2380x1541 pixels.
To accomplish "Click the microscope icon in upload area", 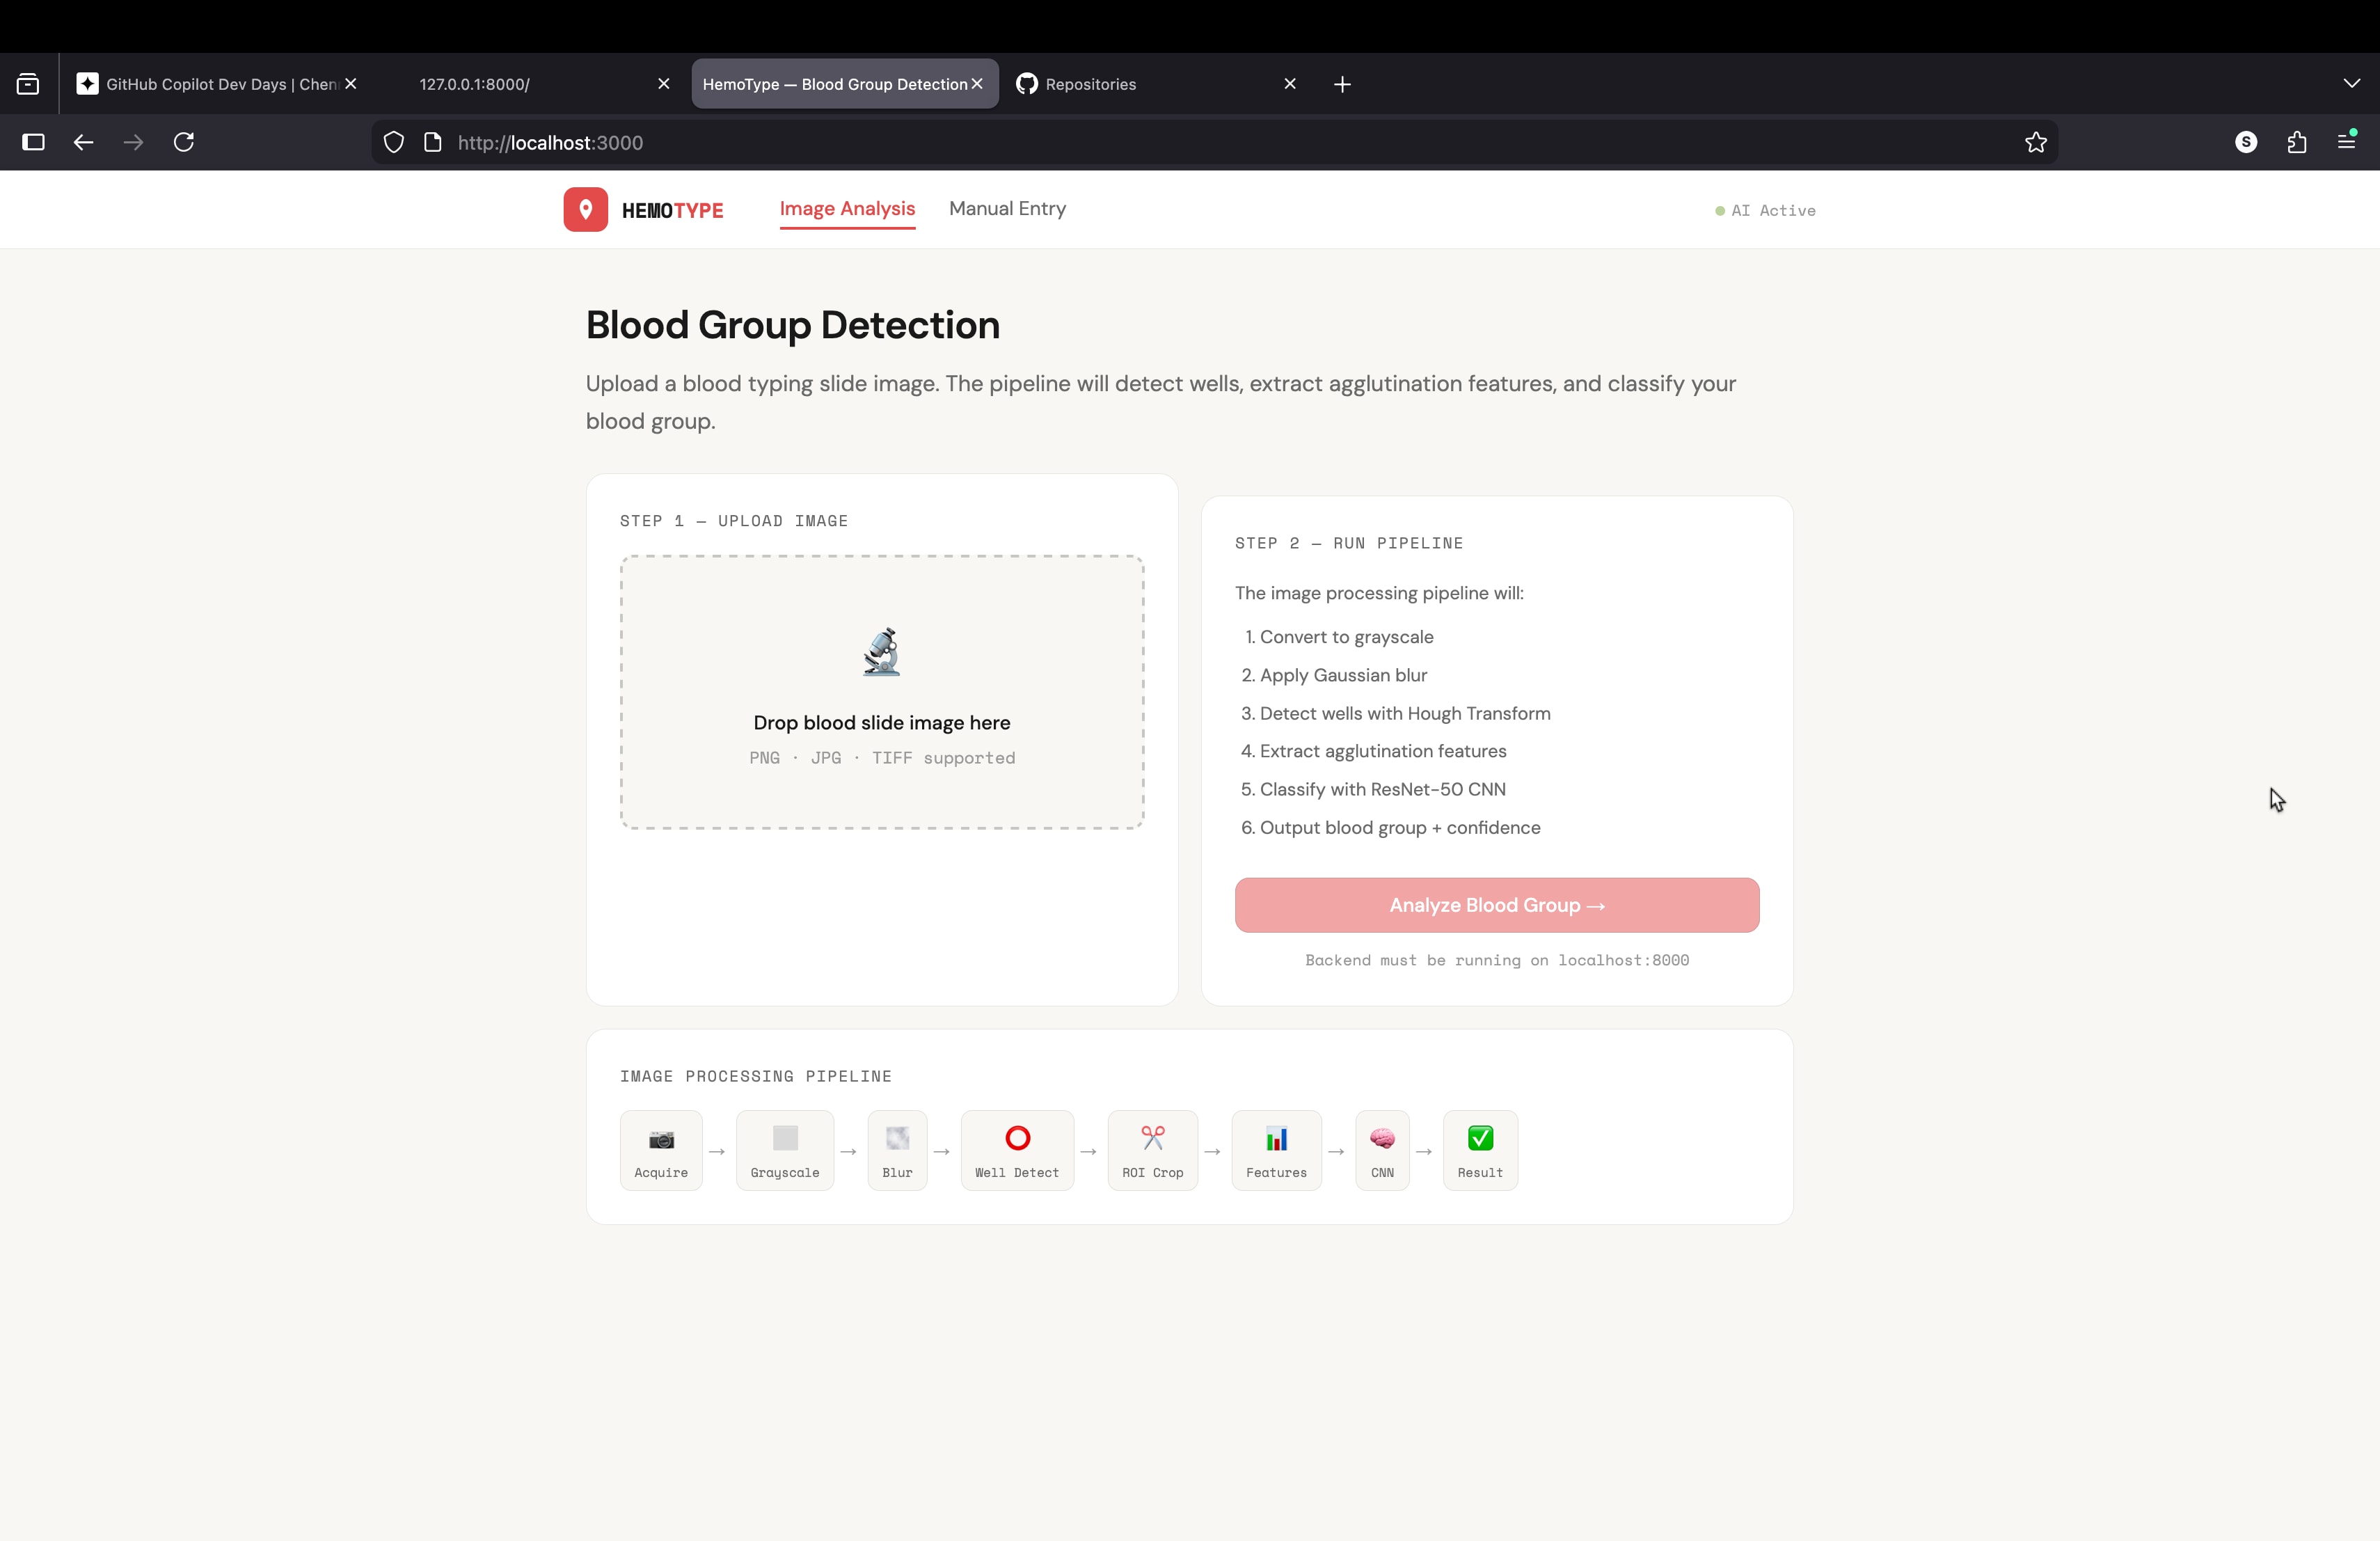I will 881,652.
